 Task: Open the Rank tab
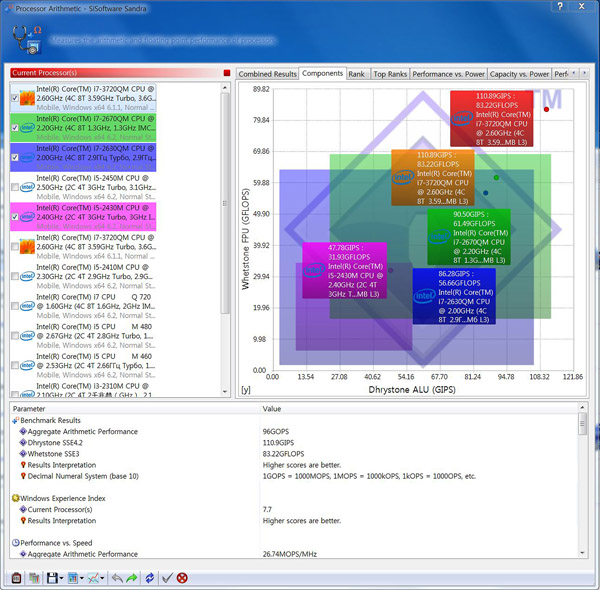pyautogui.click(x=356, y=74)
